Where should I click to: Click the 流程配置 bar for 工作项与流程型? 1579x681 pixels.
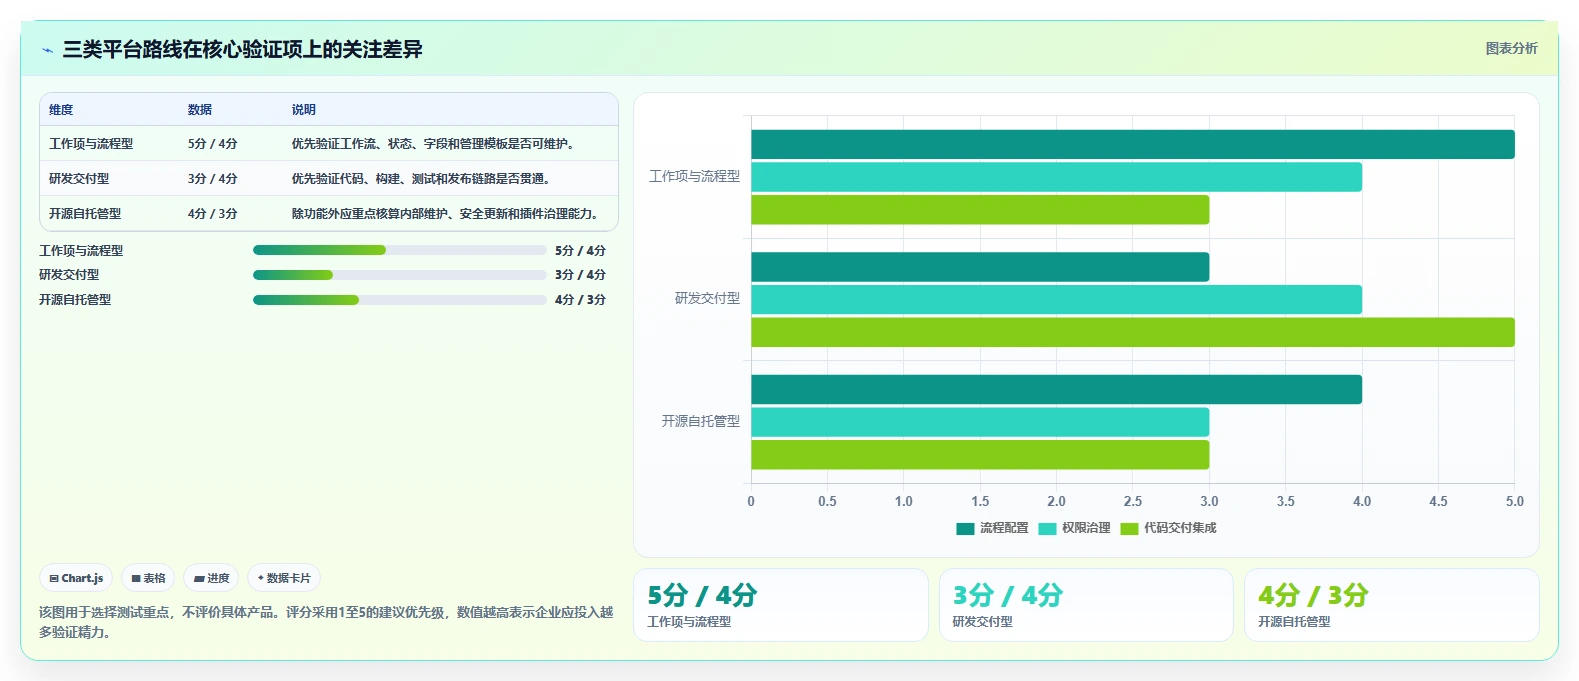[1133, 144]
